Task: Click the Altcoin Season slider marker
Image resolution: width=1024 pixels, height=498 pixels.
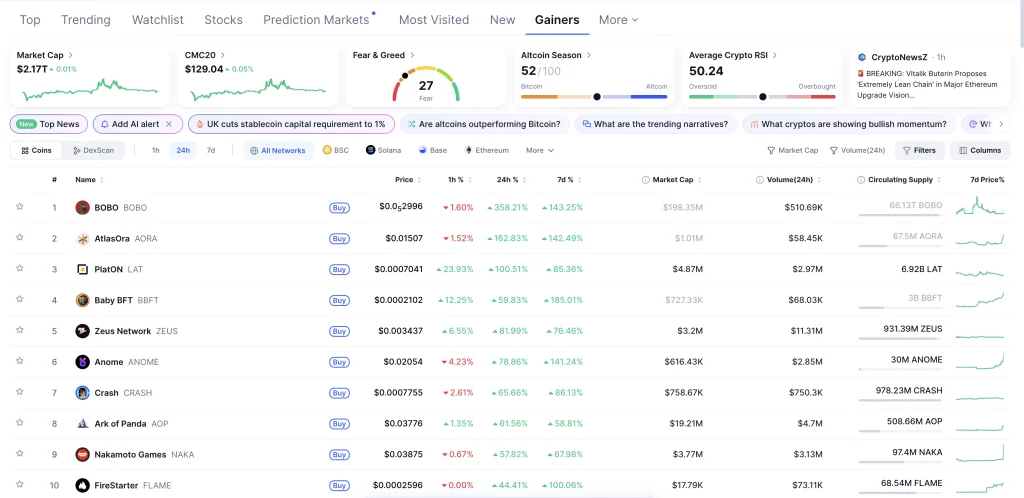Action: (596, 97)
